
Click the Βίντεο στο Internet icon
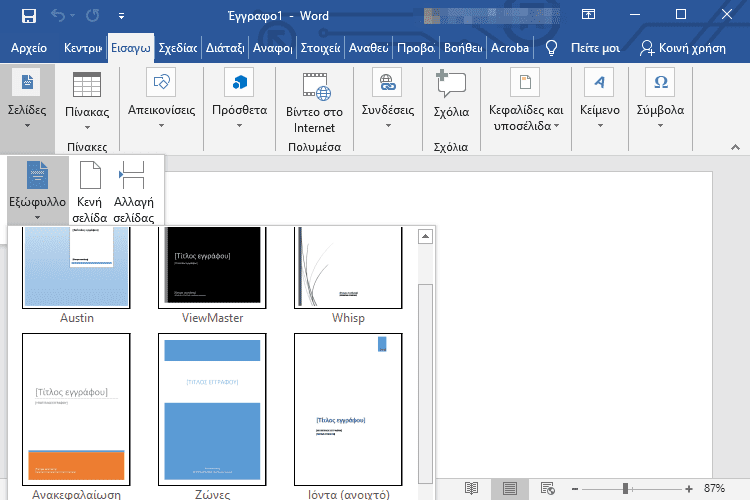316,86
